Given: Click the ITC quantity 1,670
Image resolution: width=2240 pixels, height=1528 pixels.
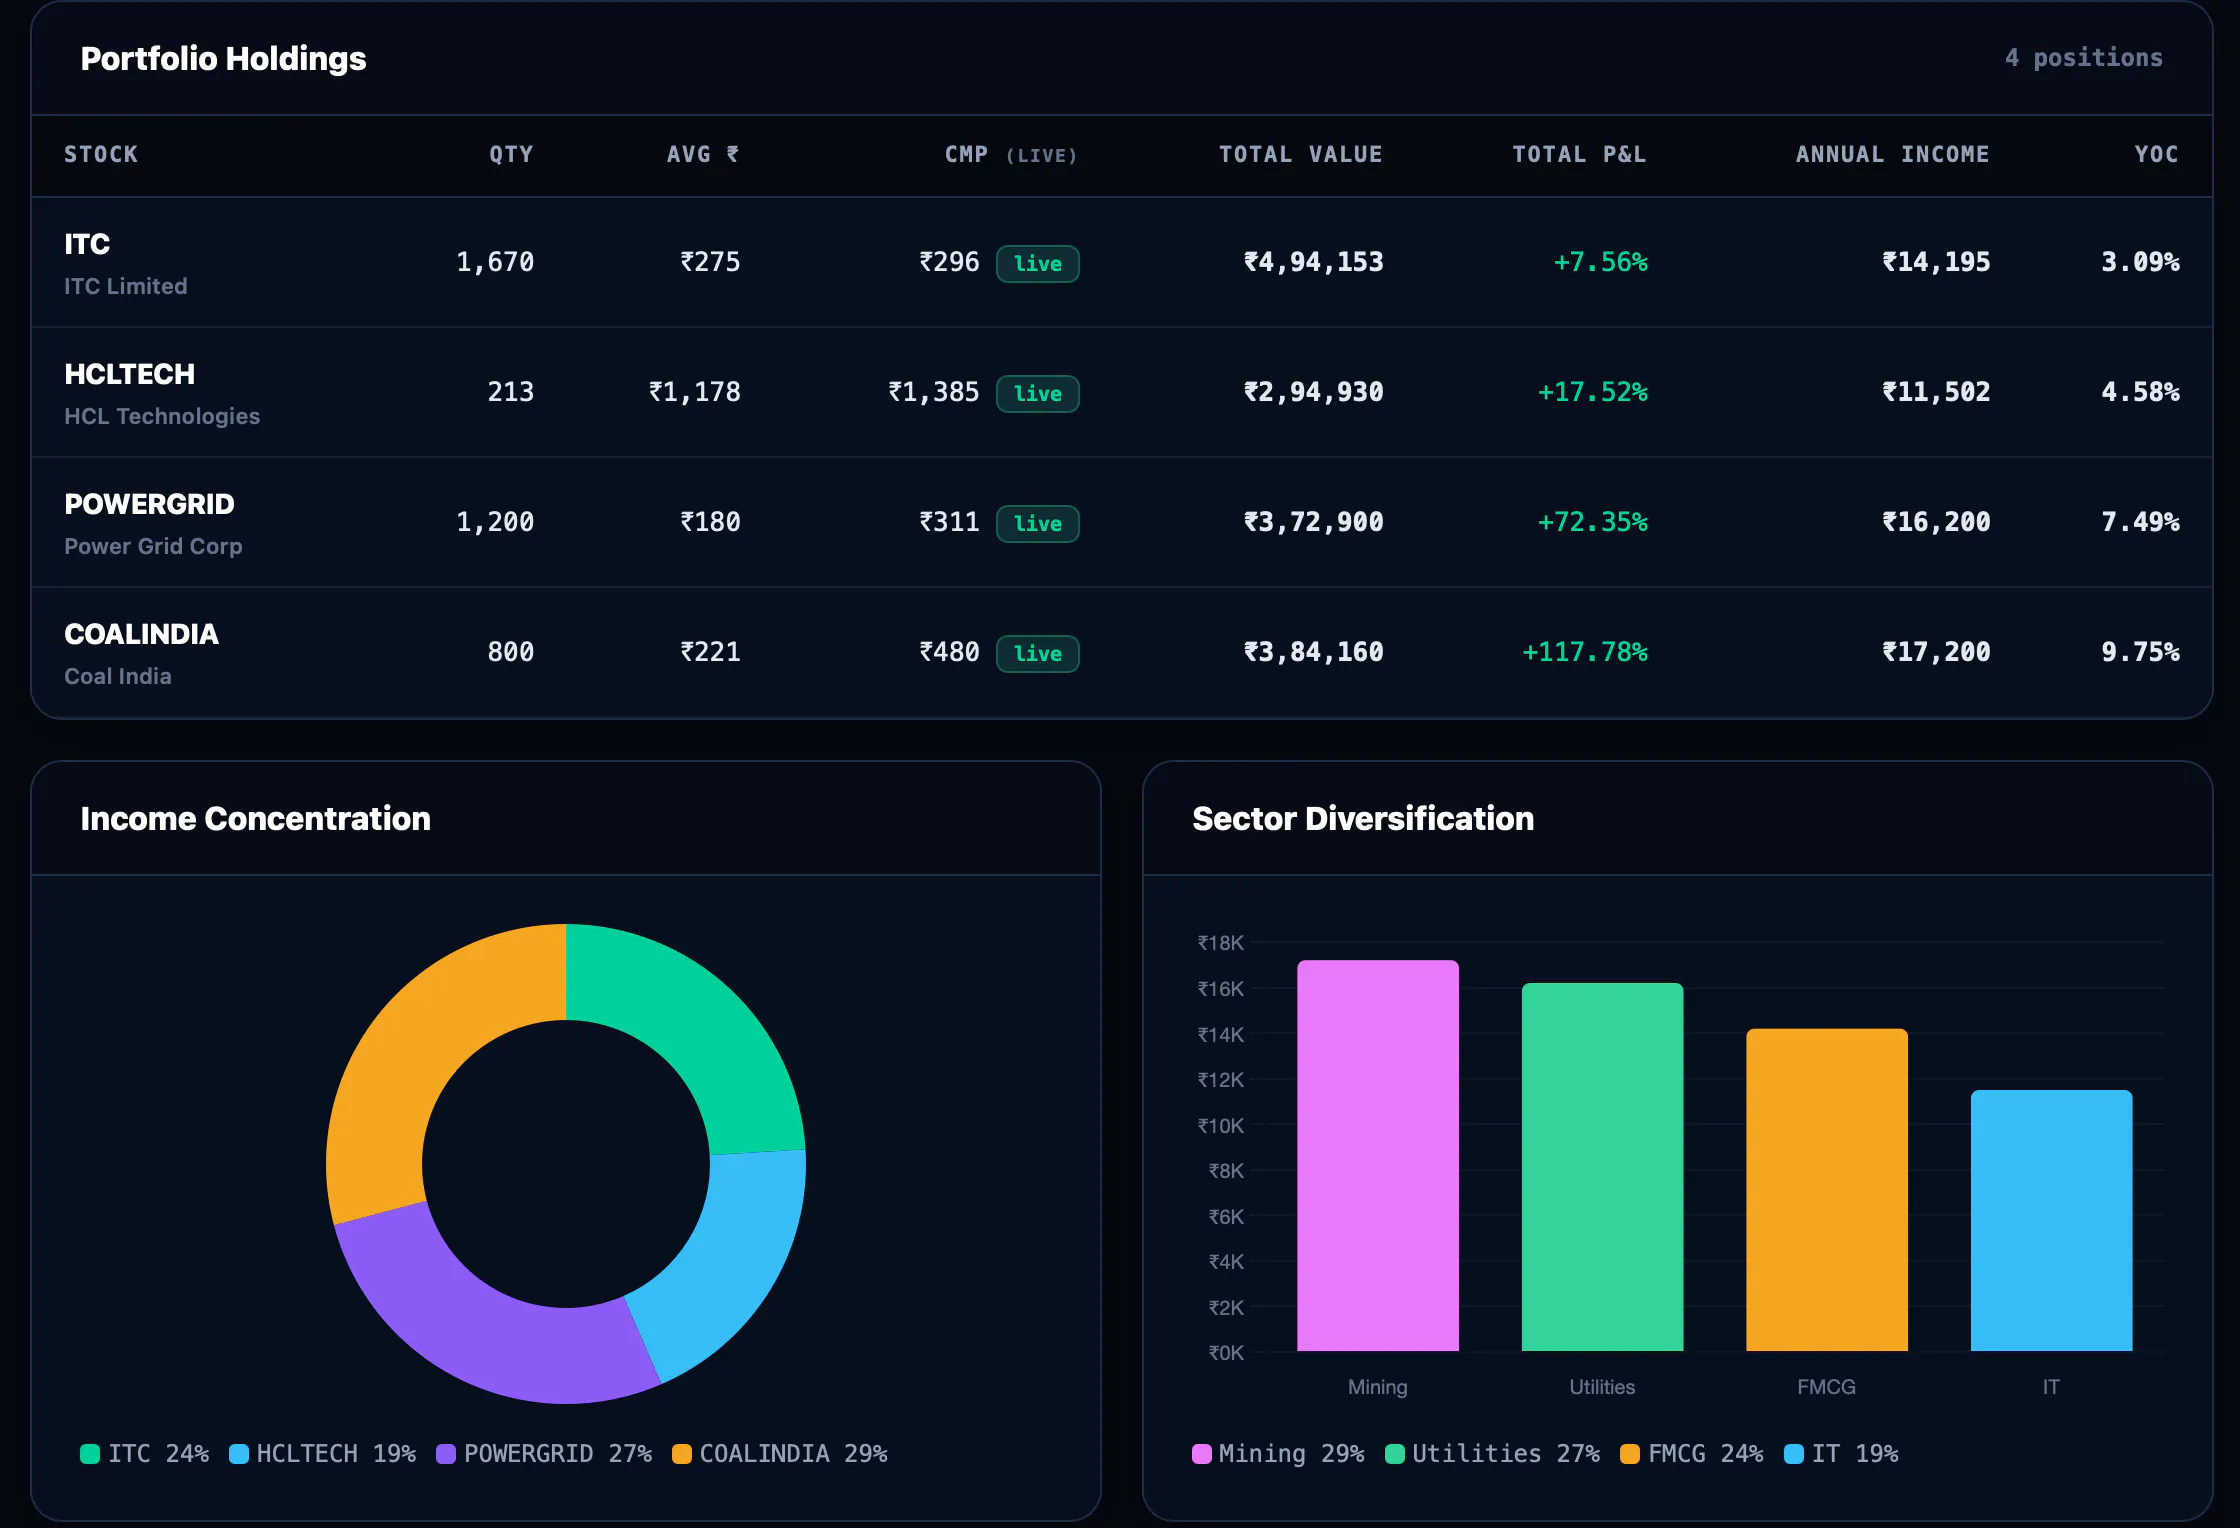Looking at the screenshot, I should [495, 262].
